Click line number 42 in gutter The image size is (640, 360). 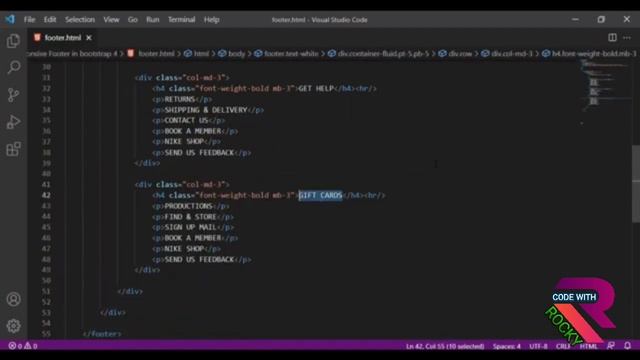pos(46,195)
